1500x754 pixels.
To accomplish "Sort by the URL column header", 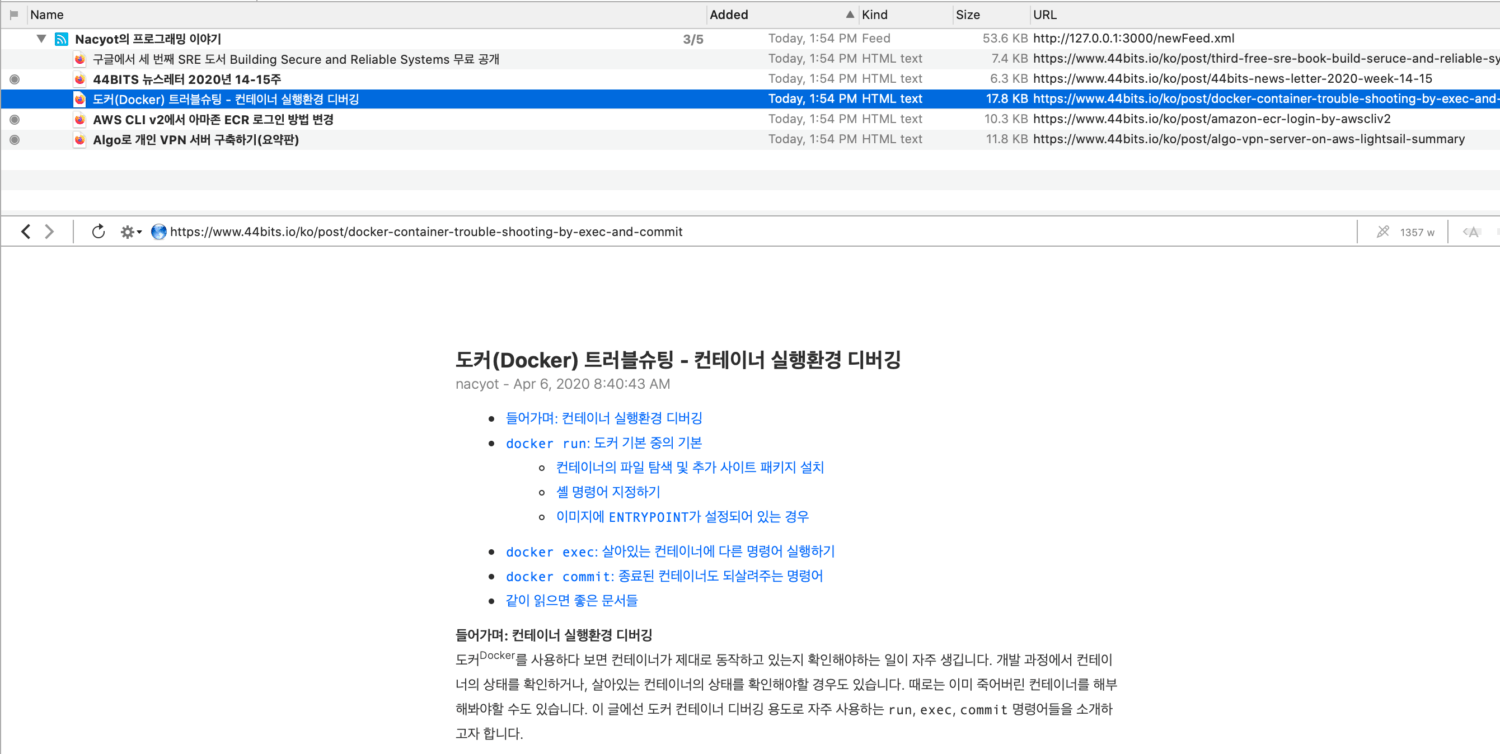I will coord(1045,15).
